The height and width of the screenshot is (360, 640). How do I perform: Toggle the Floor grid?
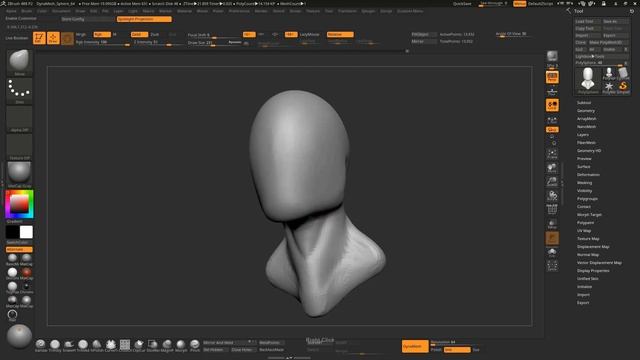552,91
